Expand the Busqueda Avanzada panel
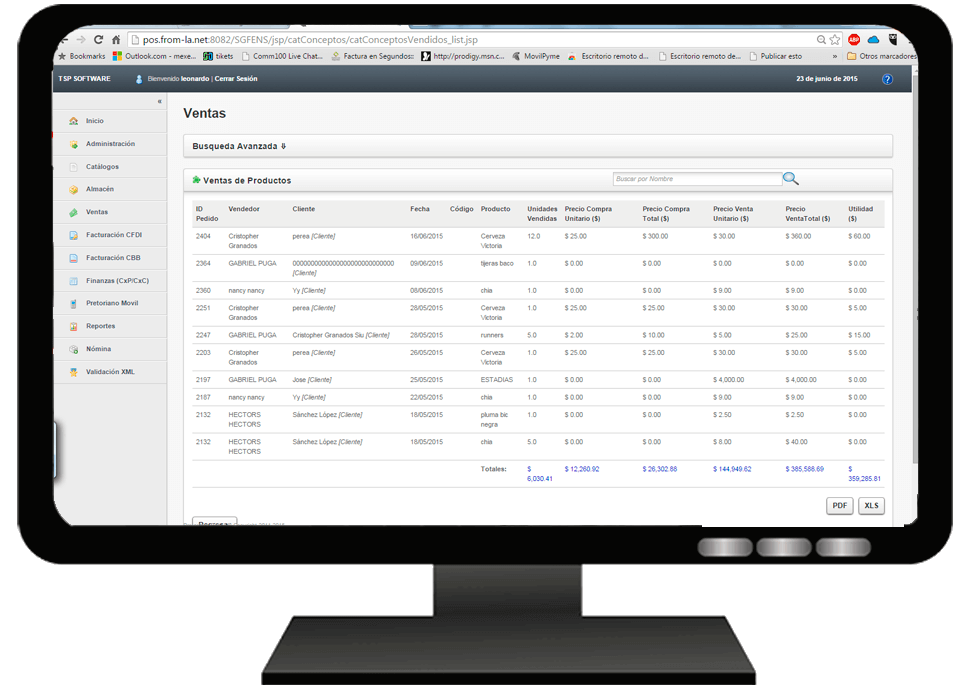 tap(239, 146)
